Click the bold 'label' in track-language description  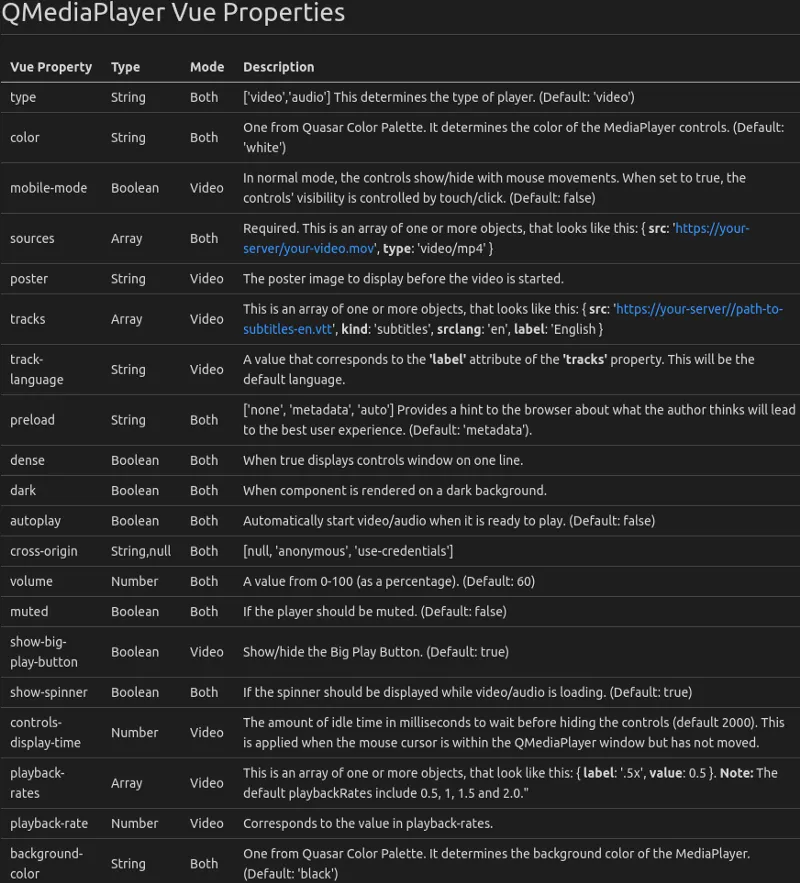(x=447, y=359)
